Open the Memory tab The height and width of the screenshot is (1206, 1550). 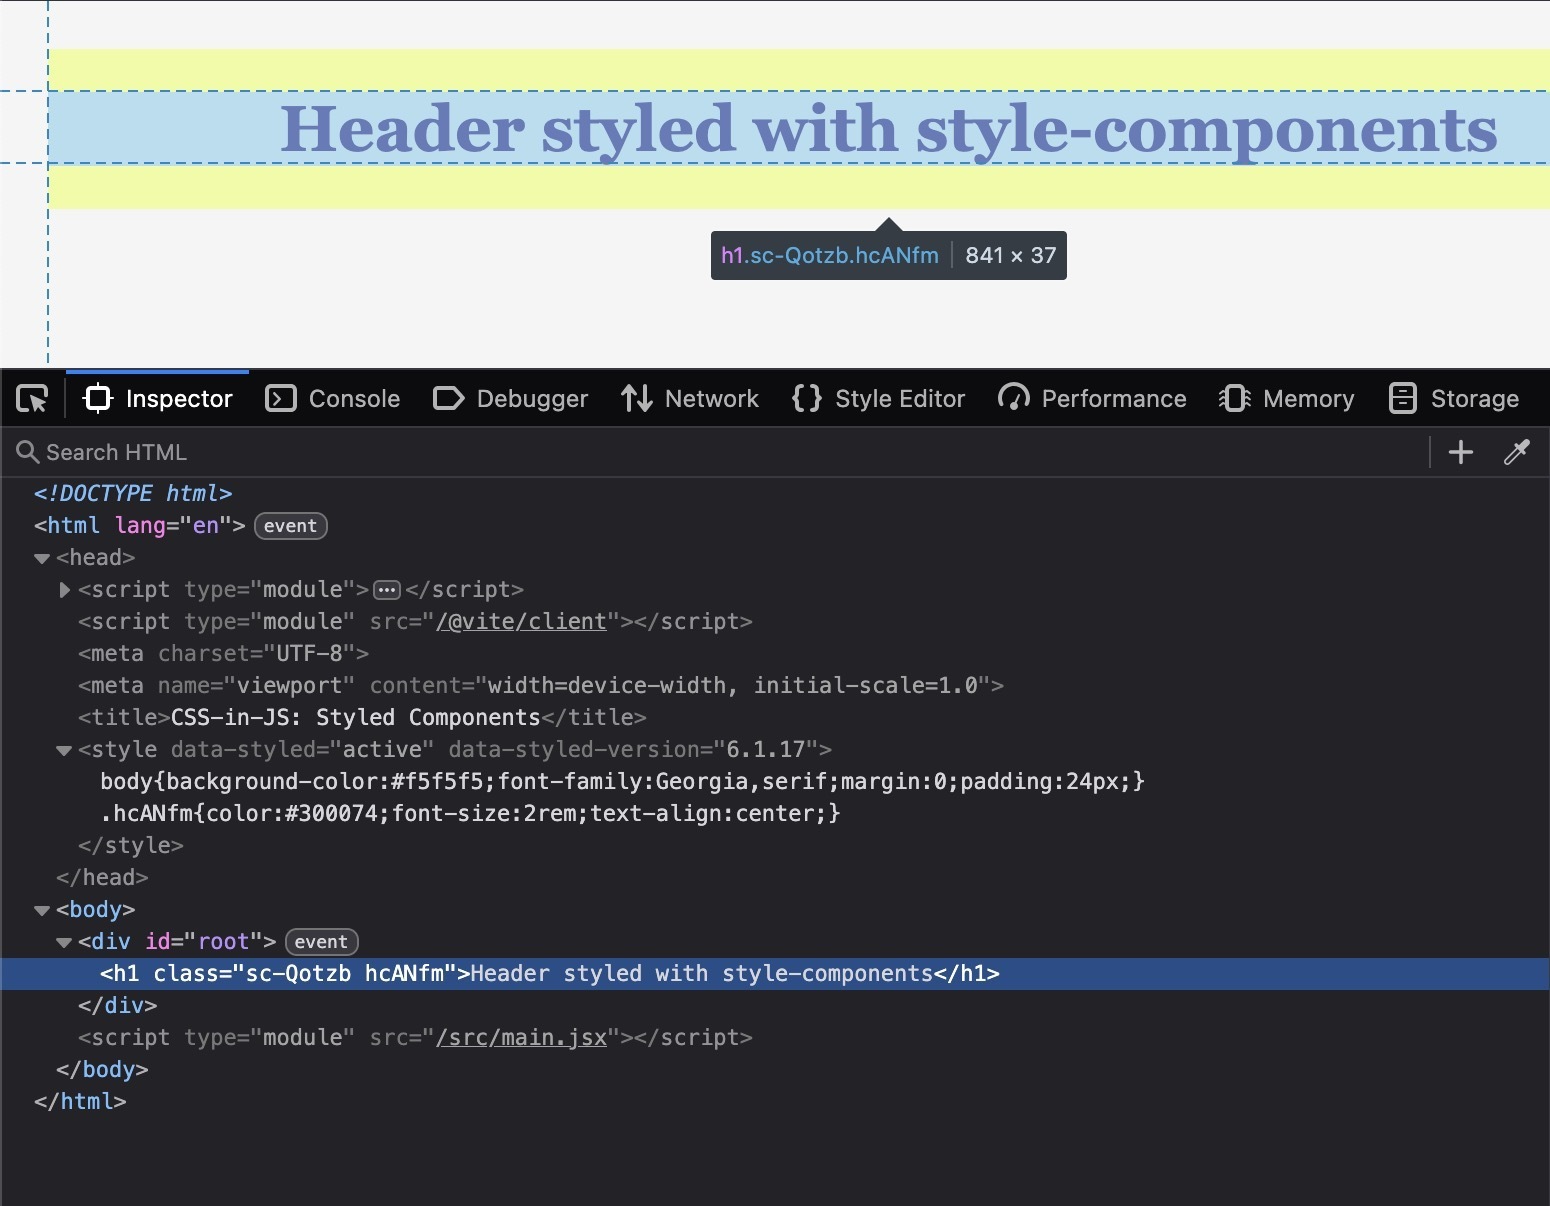[1287, 399]
